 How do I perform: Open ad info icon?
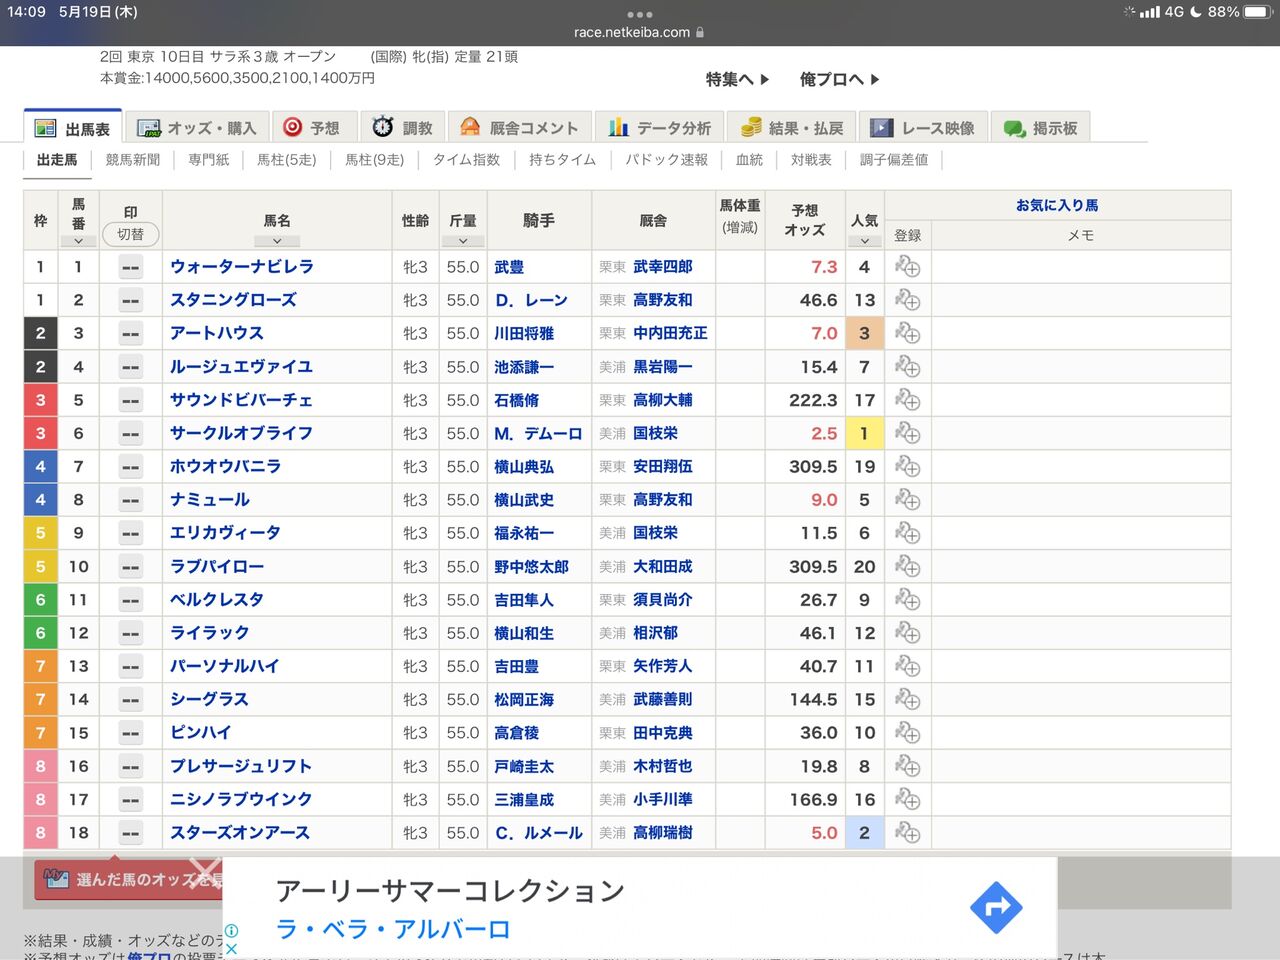pyautogui.click(x=231, y=930)
